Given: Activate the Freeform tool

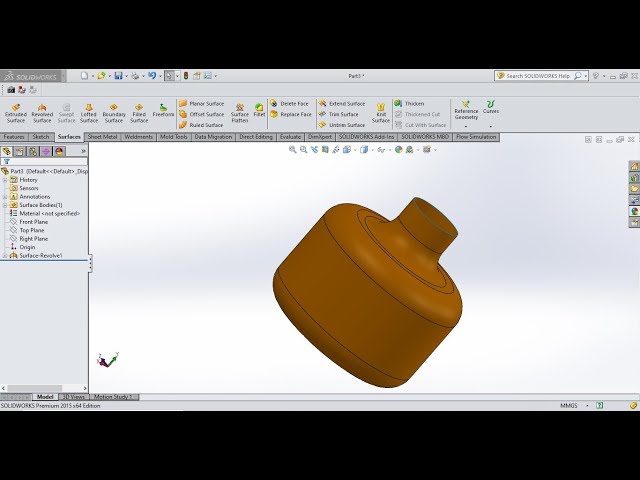Looking at the screenshot, I should tap(163, 110).
